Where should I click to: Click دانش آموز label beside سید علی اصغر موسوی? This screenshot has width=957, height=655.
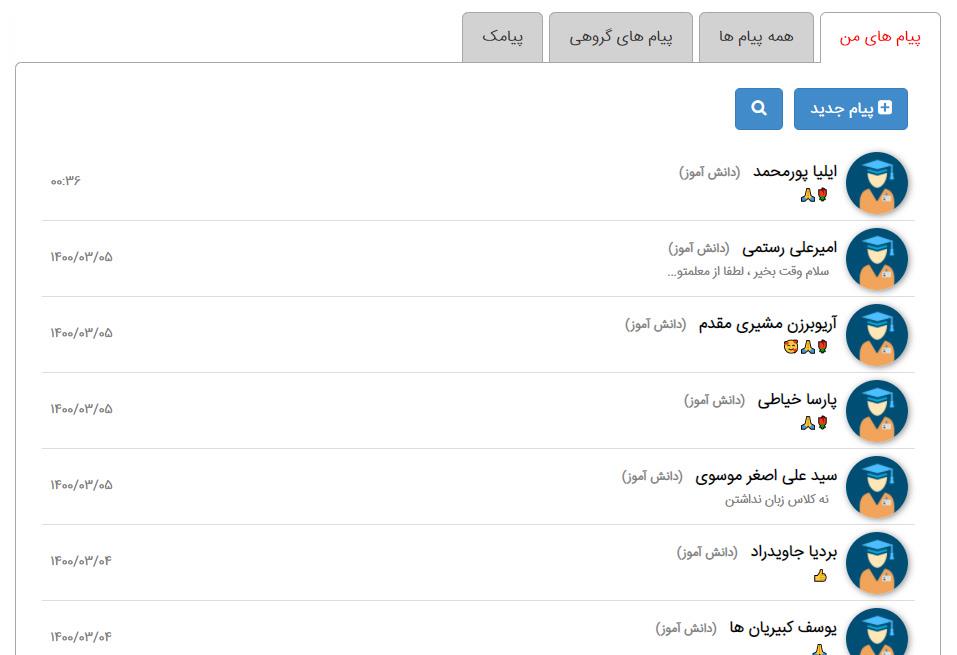click(x=652, y=477)
